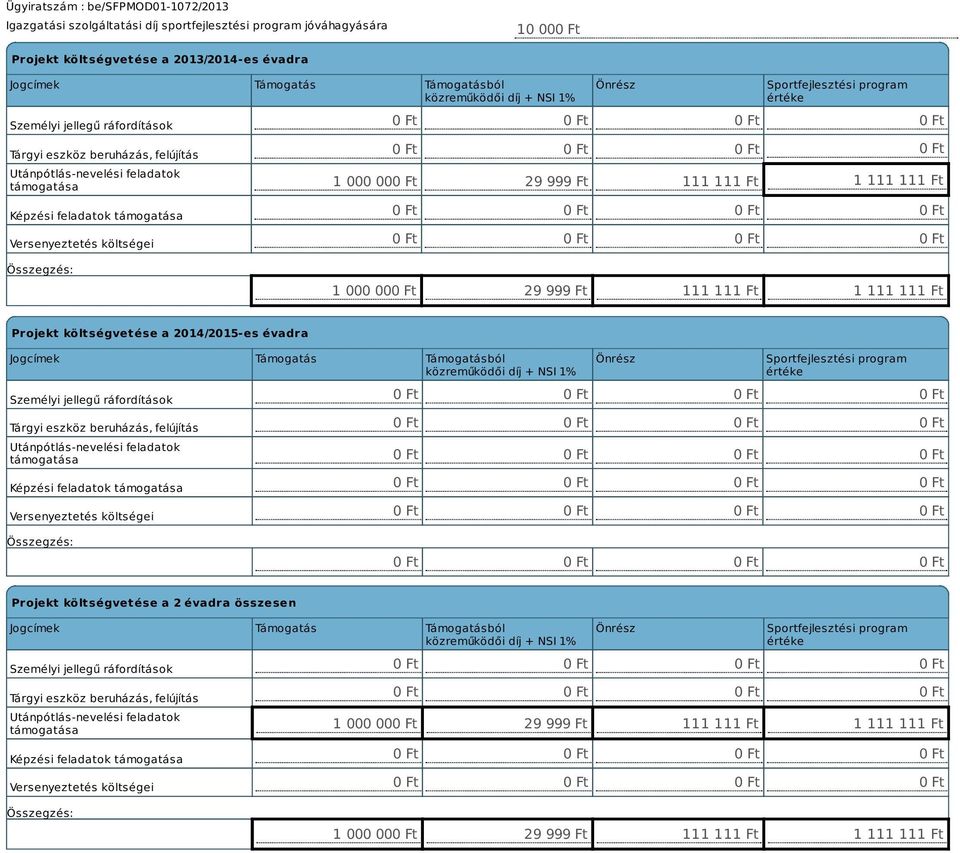Click Támogatás field of 2013/2014 Tárgyi eszköz beruházás

[x=336, y=149]
